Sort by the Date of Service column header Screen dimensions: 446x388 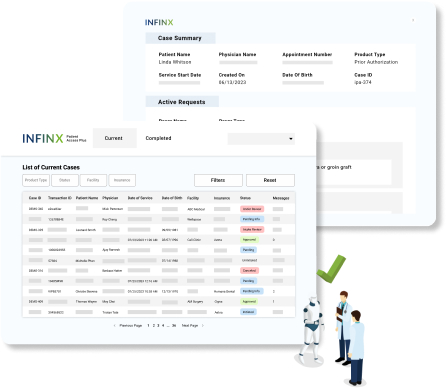tap(140, 198)
